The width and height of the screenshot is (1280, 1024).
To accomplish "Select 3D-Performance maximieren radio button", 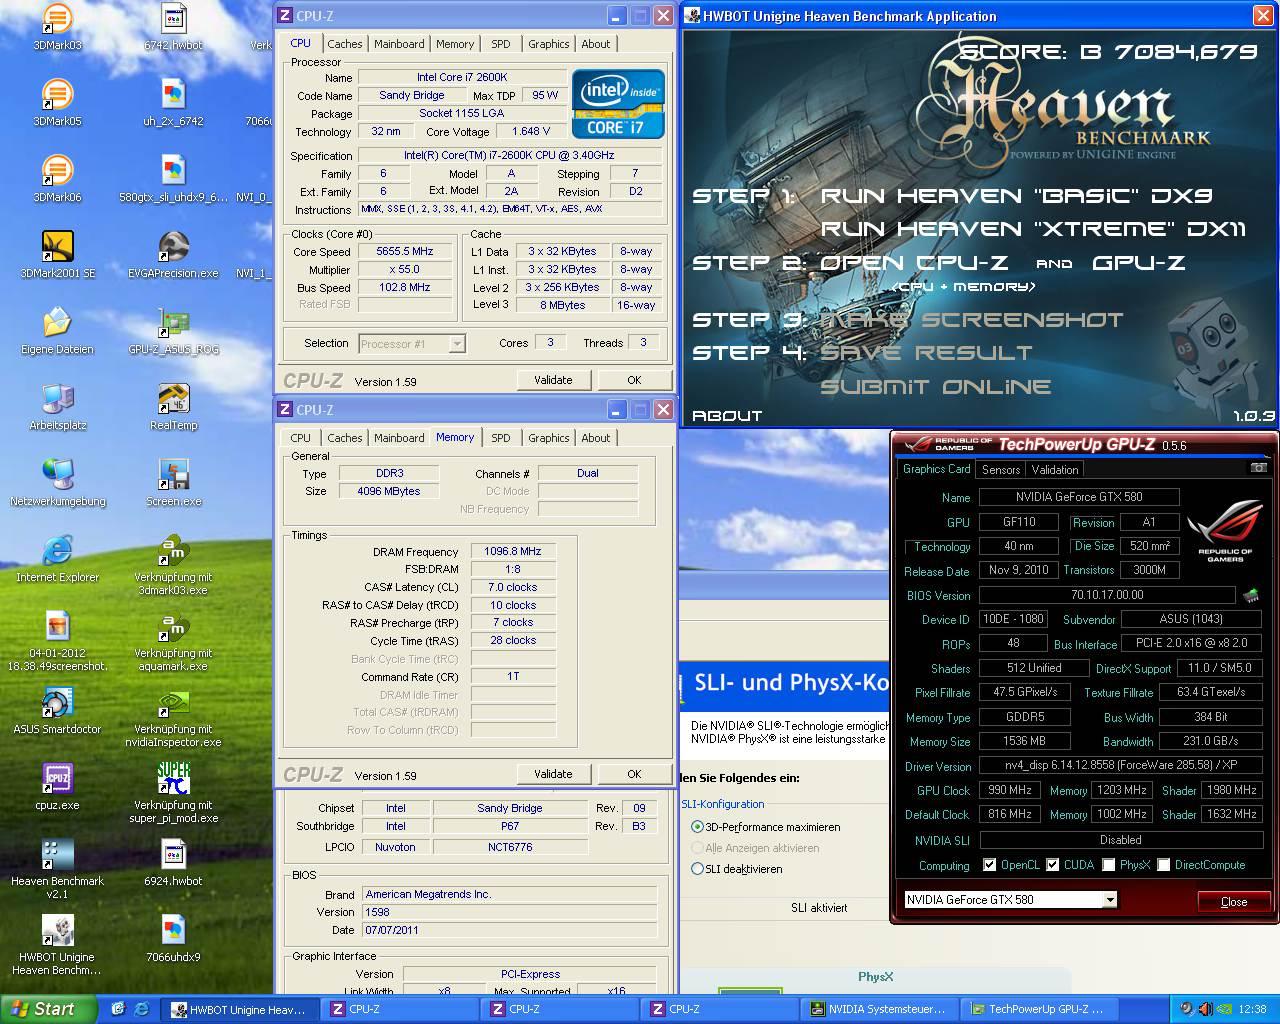I will pos(697,827).
